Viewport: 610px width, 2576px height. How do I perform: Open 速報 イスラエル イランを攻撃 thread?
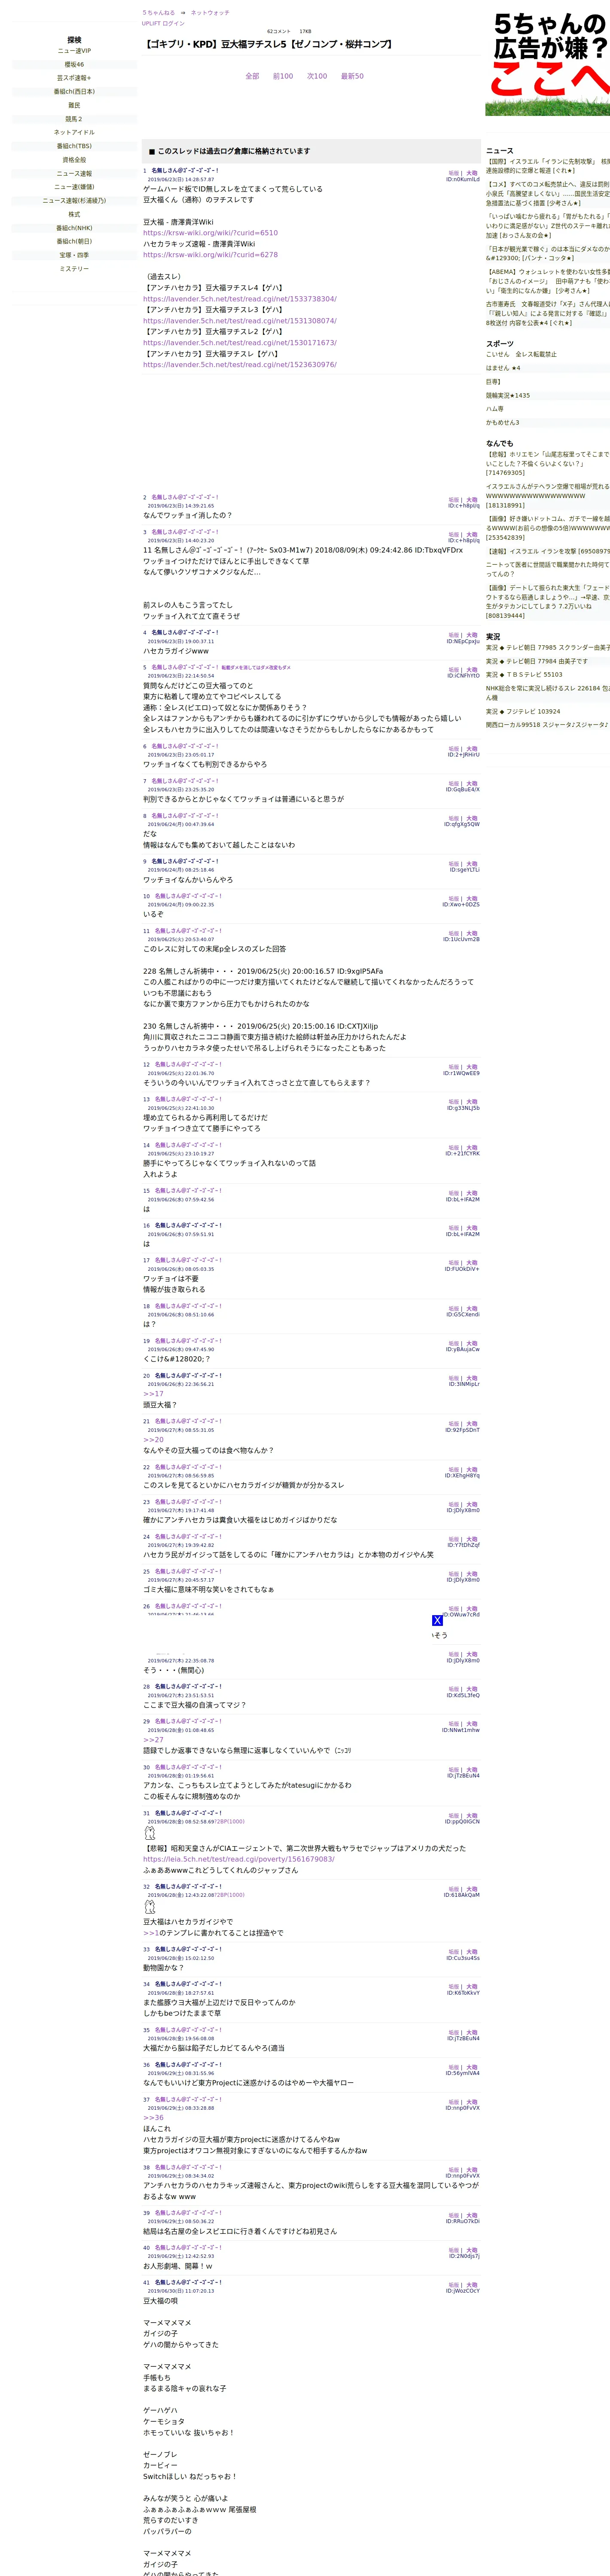(548, 551)
